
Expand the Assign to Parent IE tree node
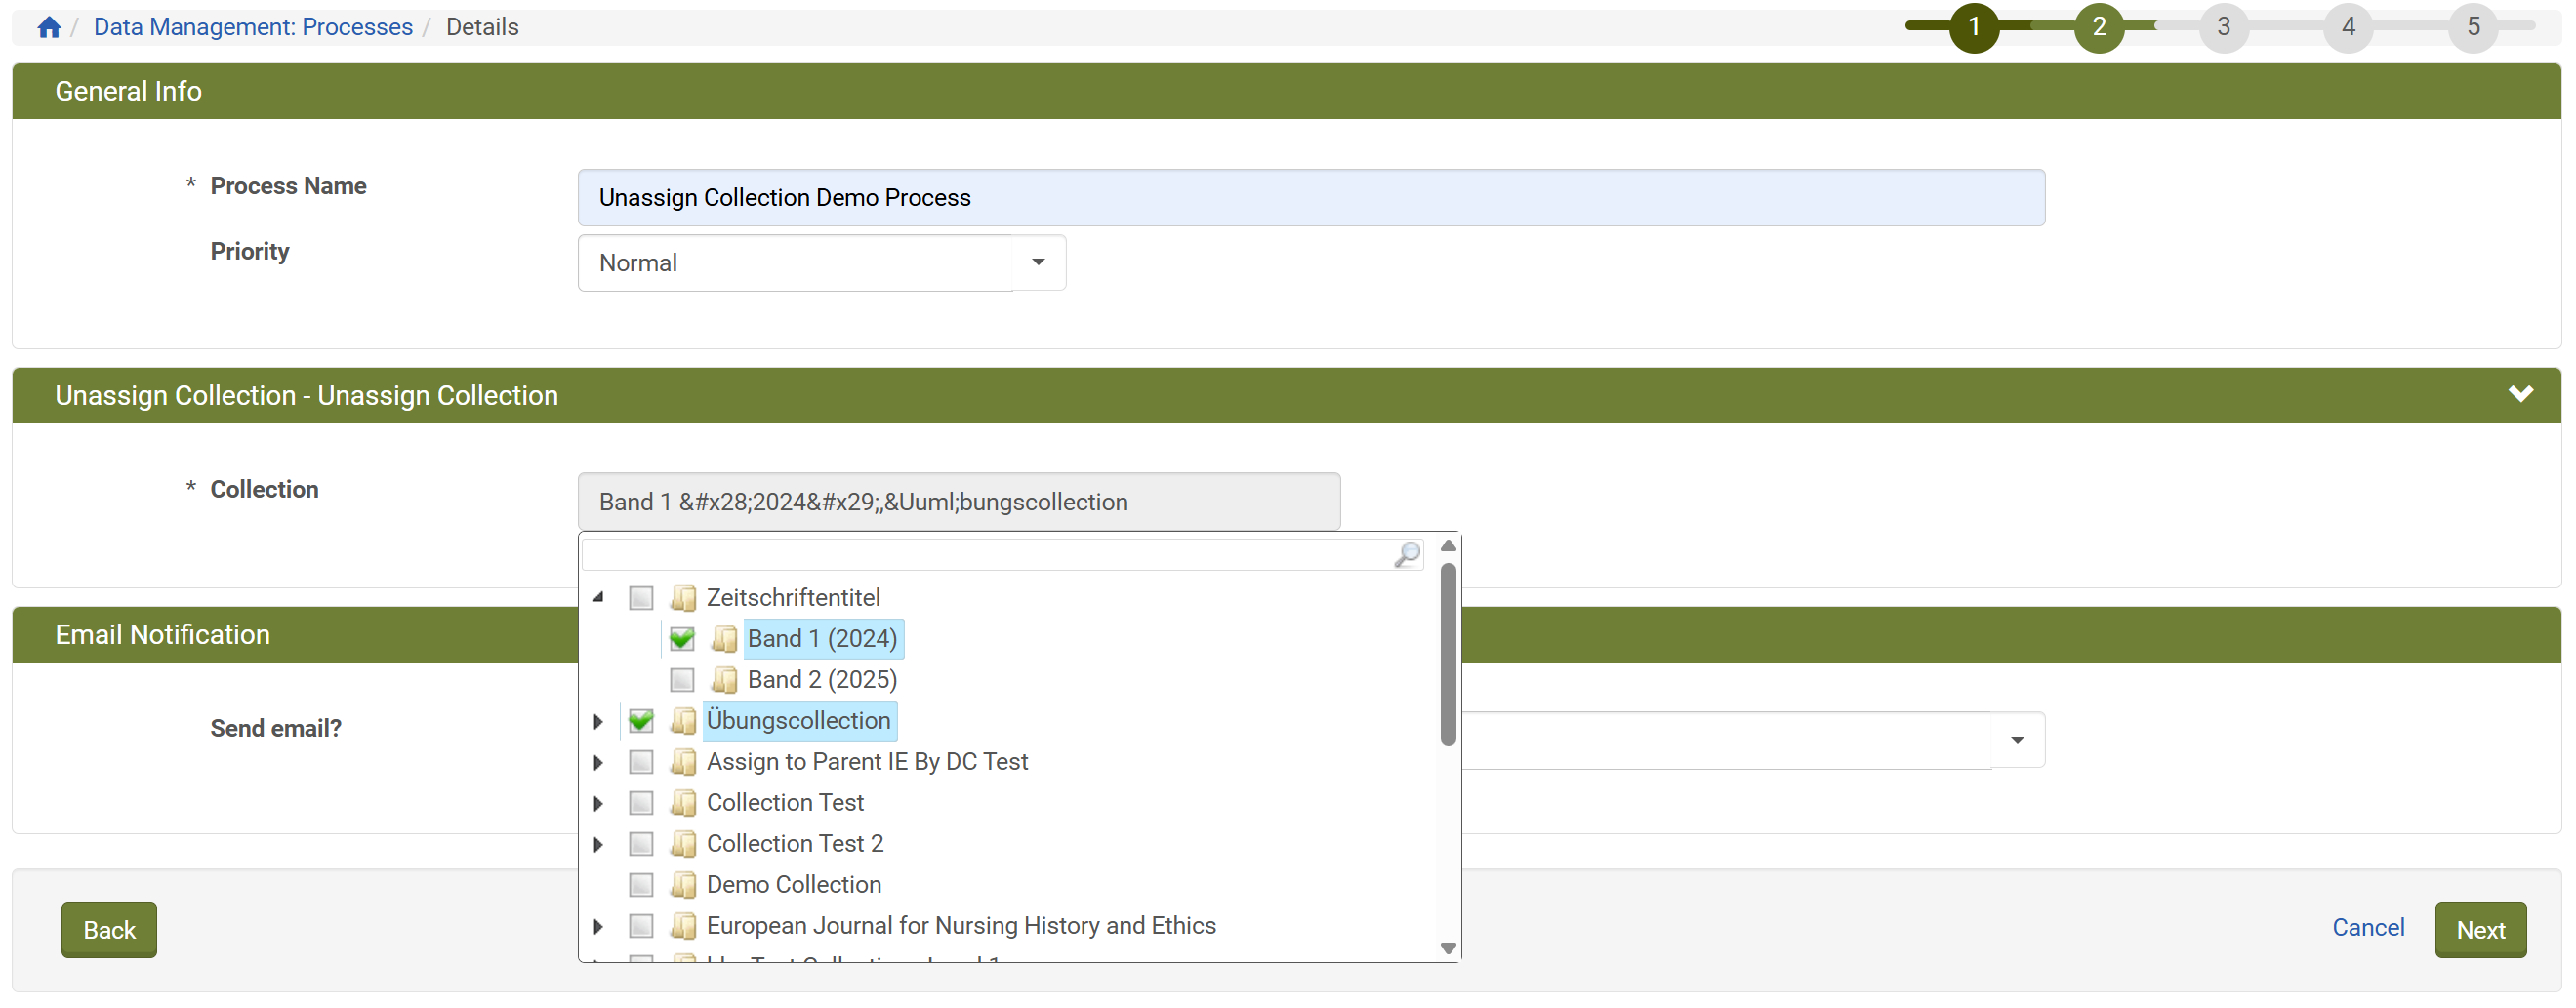point(598,763)
